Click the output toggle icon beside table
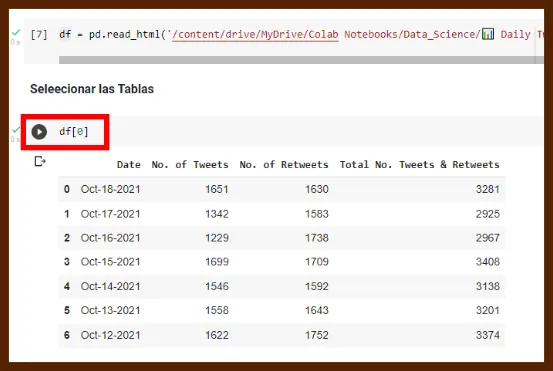The height and width of the screenshot is (371, 553). (40, 162)
